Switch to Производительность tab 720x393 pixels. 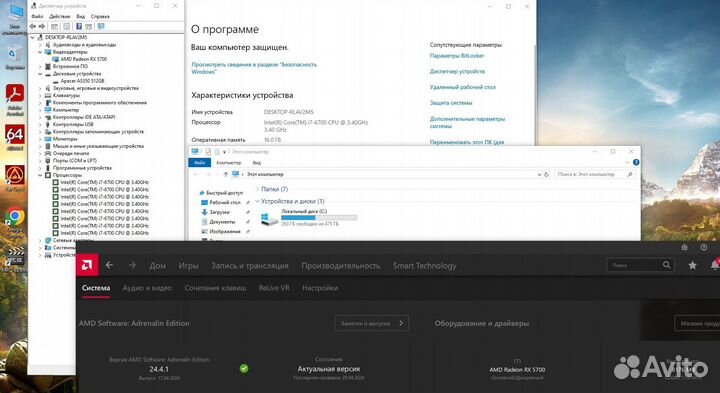[341, 265]
